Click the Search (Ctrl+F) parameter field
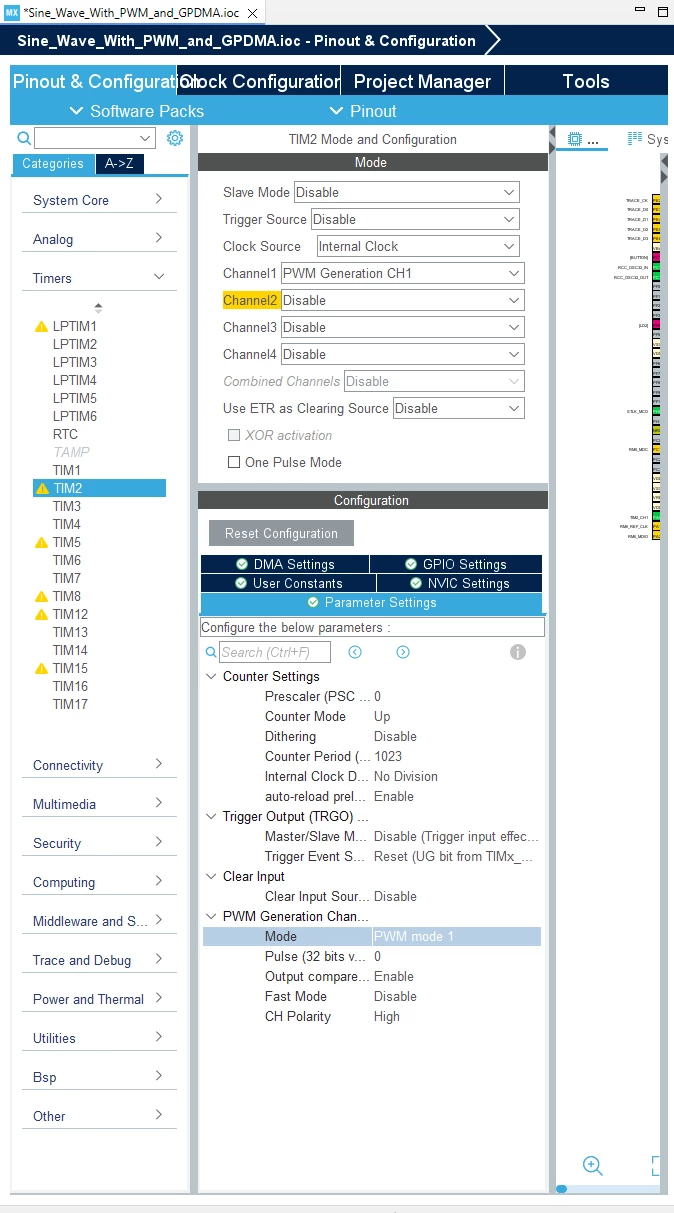 275,652
